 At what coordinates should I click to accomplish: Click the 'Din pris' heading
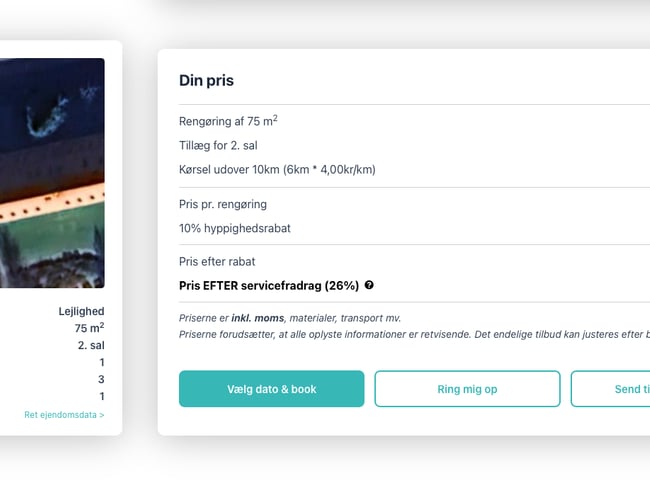(206, 80)
